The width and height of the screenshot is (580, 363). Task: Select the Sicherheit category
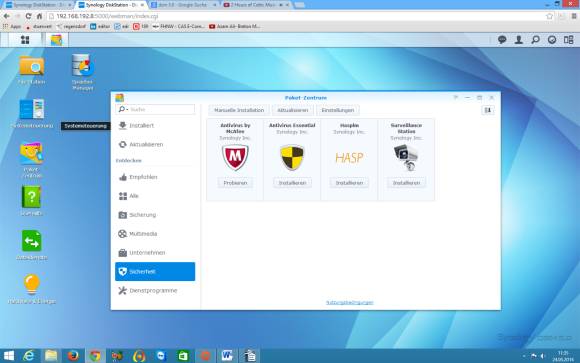(x=155, y=272)
